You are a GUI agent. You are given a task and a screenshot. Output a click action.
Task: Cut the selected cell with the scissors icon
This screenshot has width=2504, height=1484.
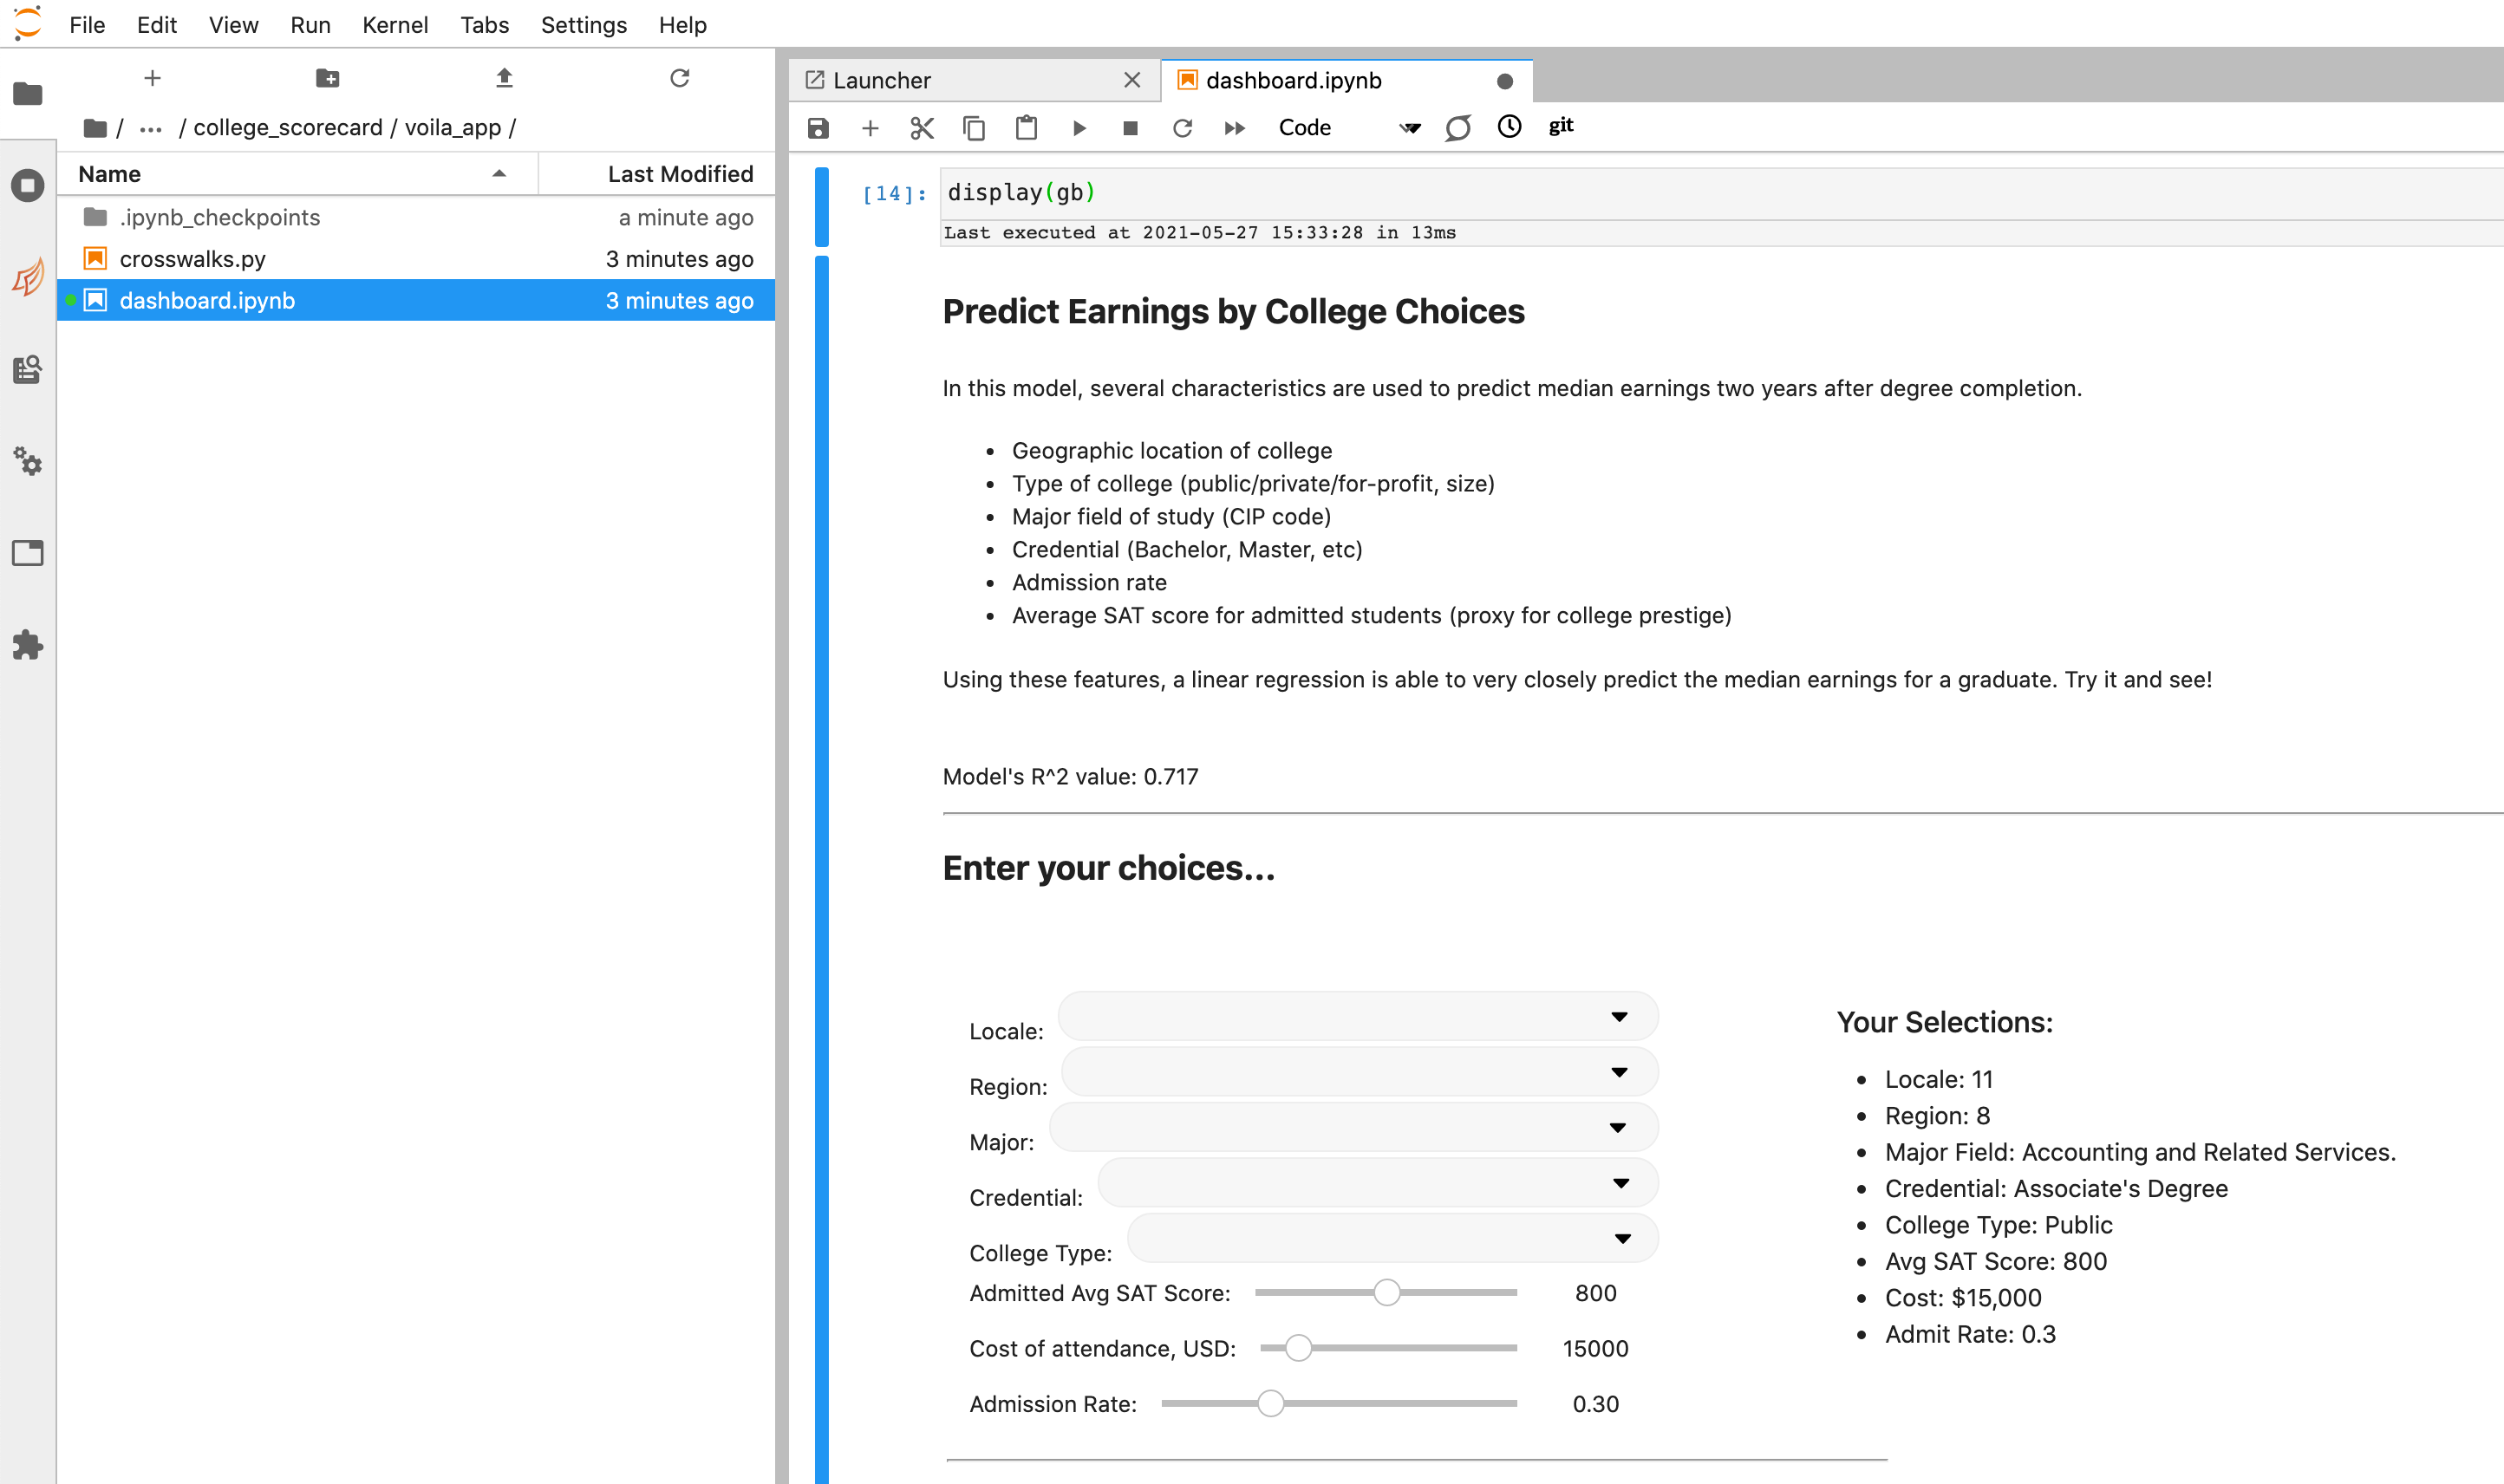point(921,128)
